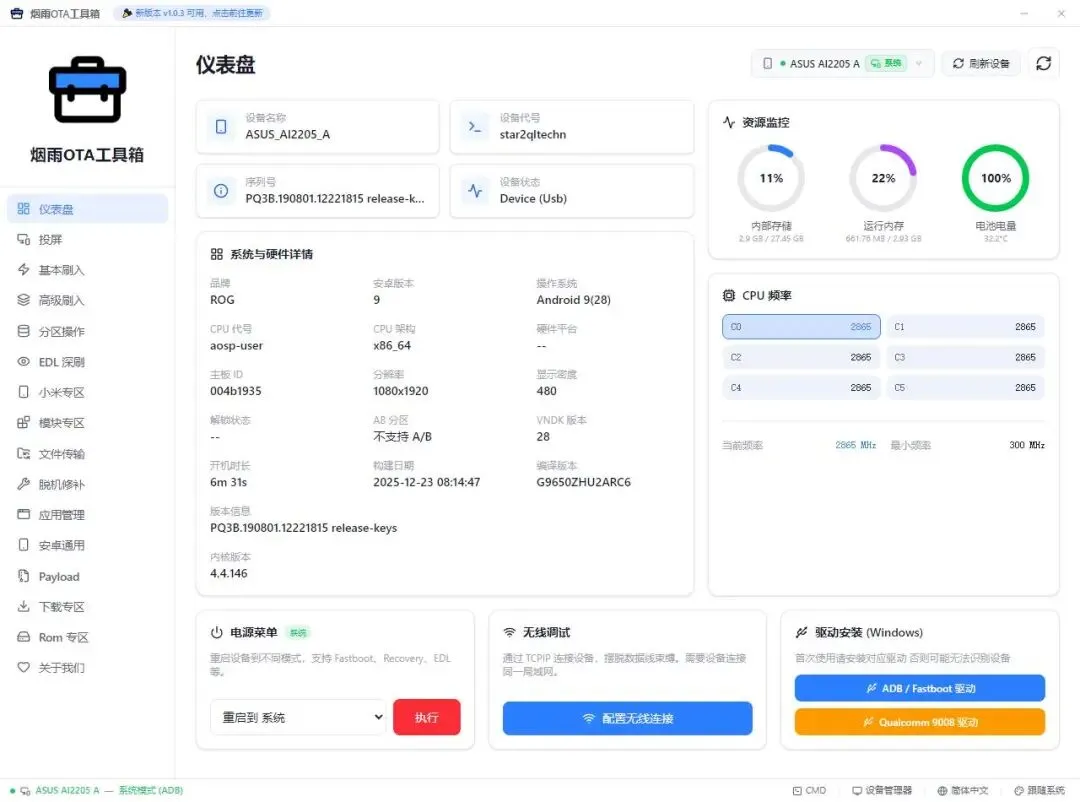This screenshot has width=1080, height=802.
Task: Click the ASUS AI2205 A status bar device
Action: [x=68, y=790]
